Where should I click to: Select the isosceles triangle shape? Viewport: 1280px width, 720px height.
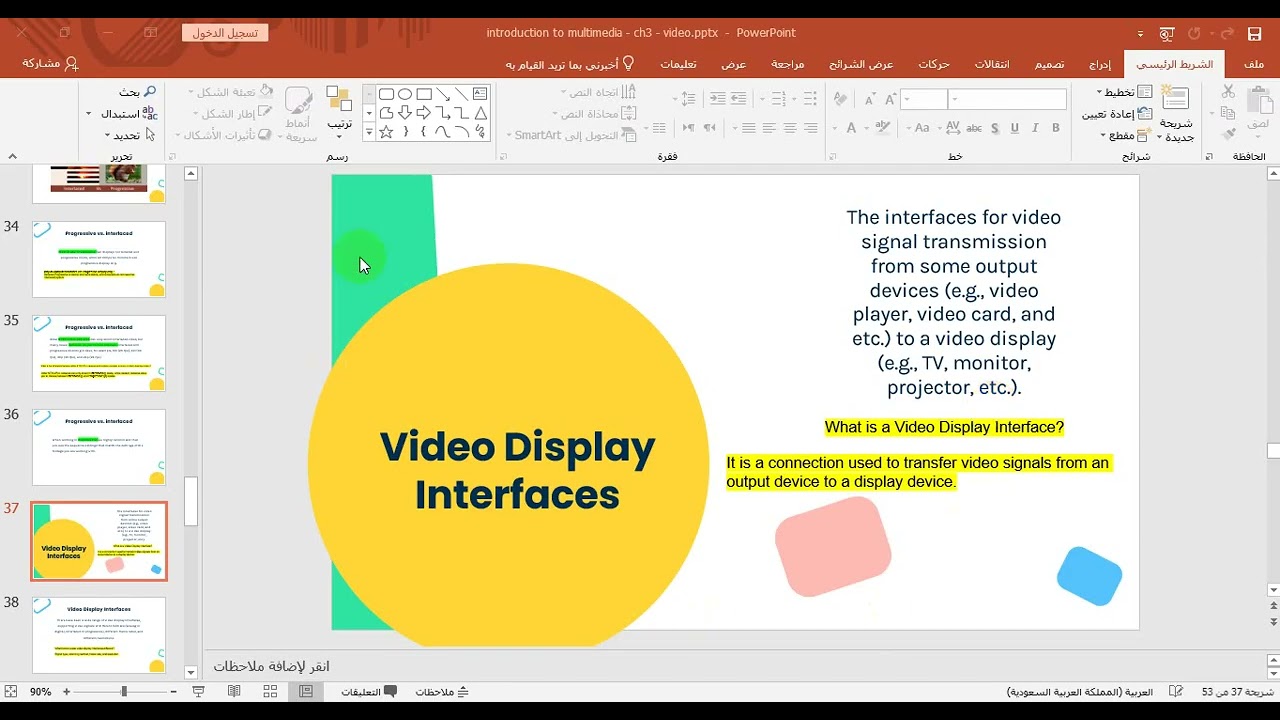(x=480, y=113)
